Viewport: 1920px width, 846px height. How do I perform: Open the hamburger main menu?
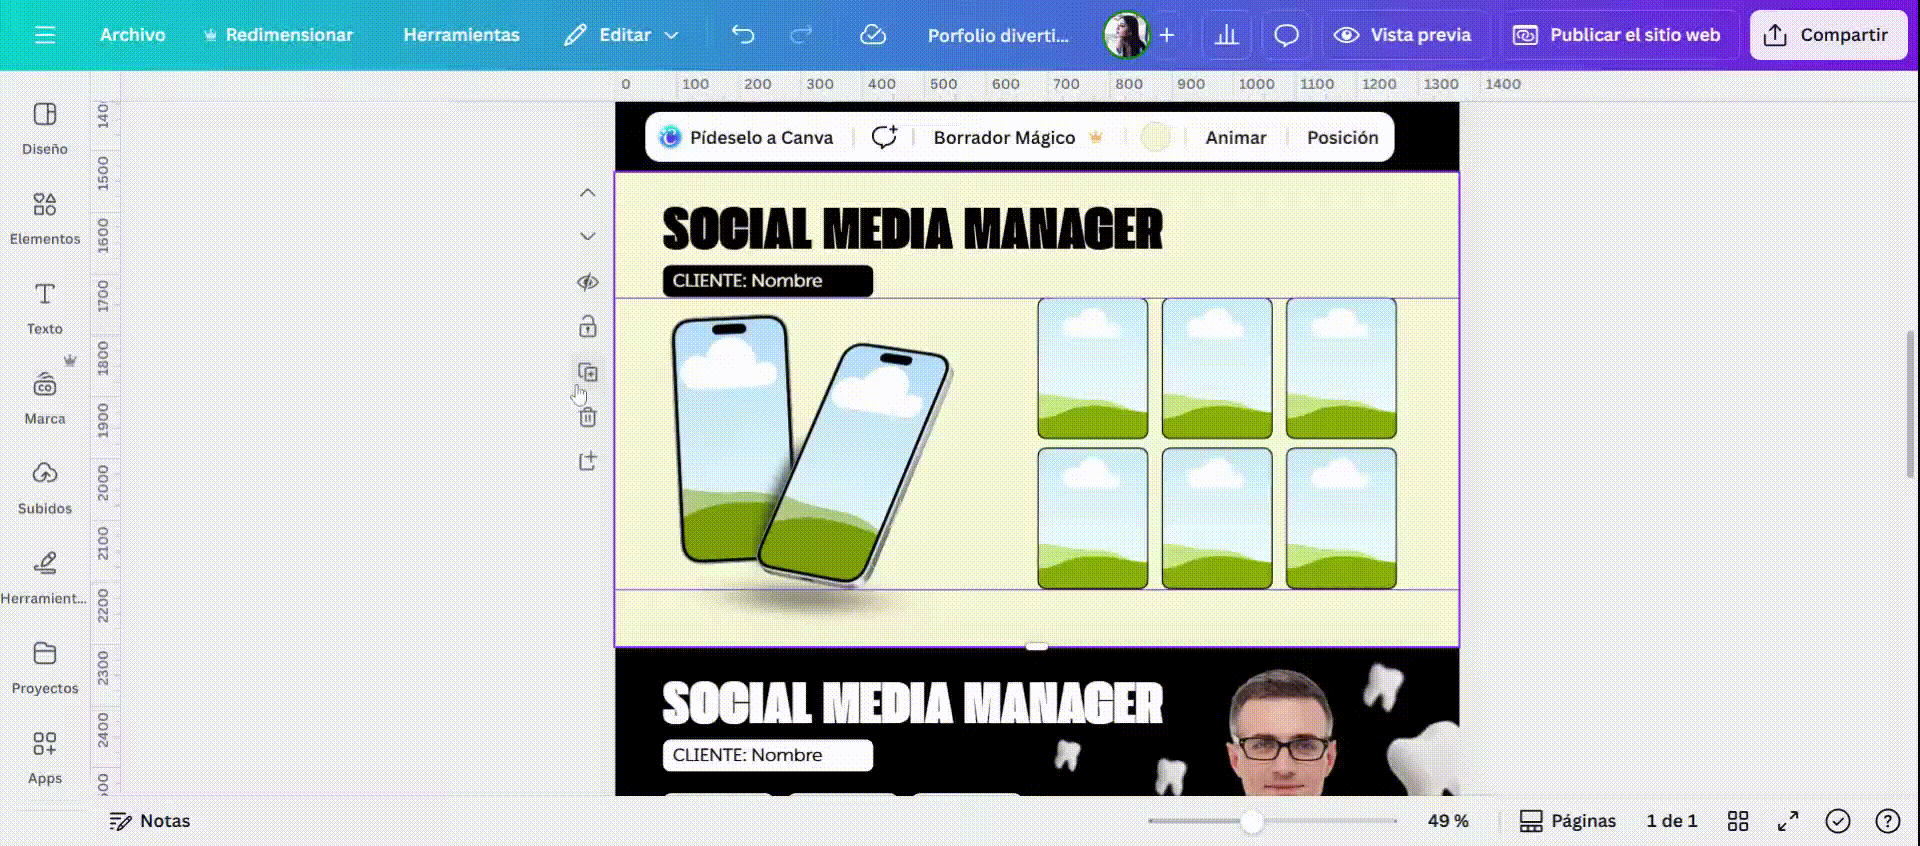tap(45, 35)
